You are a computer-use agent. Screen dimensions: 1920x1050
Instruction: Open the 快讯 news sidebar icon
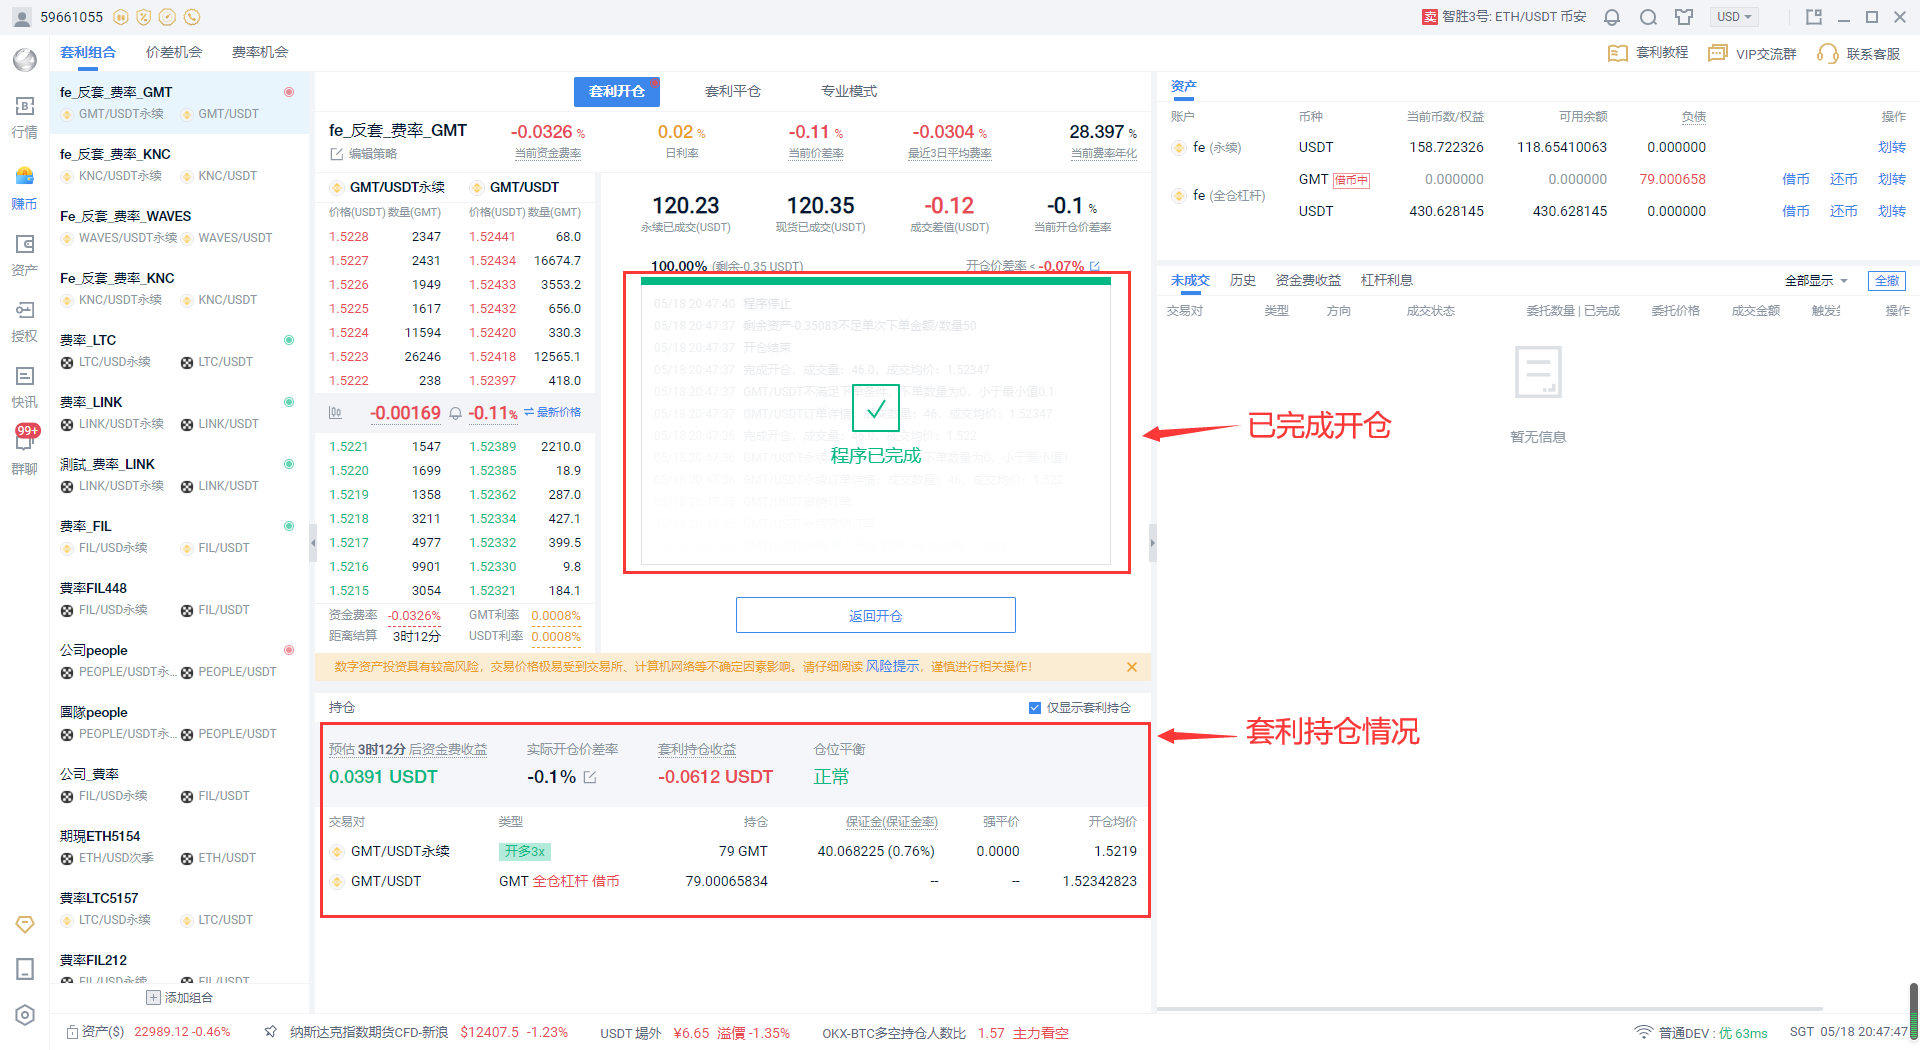click(x=24, y=387)
